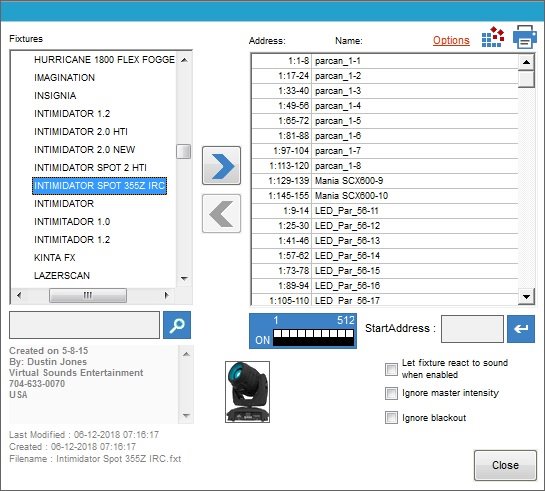Enable Let fixture react to sound

pos(391,369)
